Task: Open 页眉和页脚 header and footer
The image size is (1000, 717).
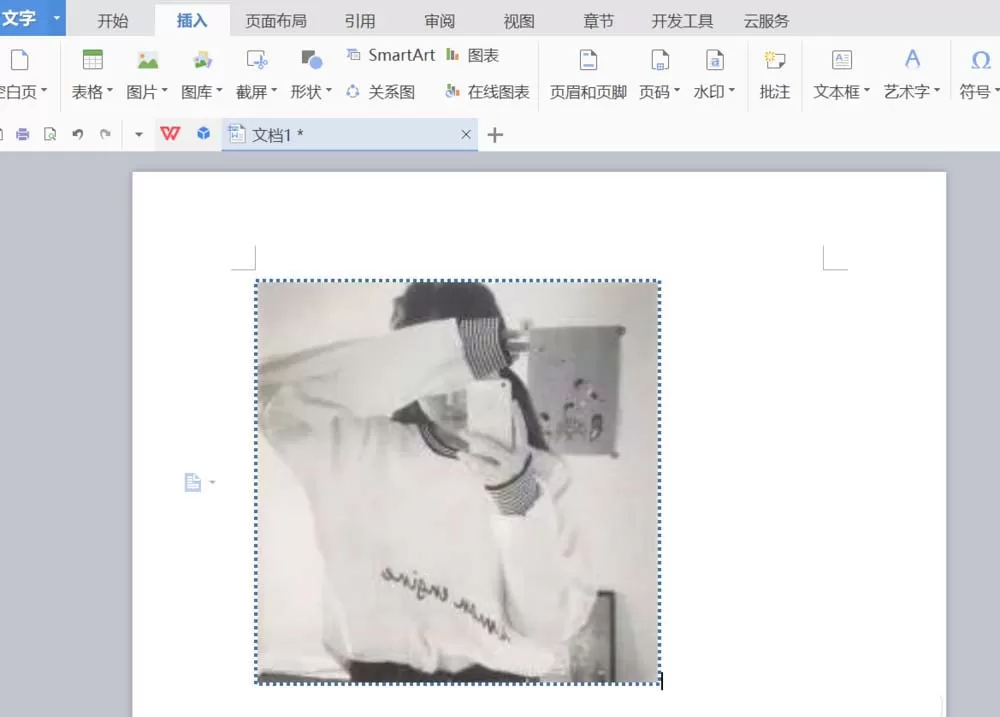Action: point(588,75)
